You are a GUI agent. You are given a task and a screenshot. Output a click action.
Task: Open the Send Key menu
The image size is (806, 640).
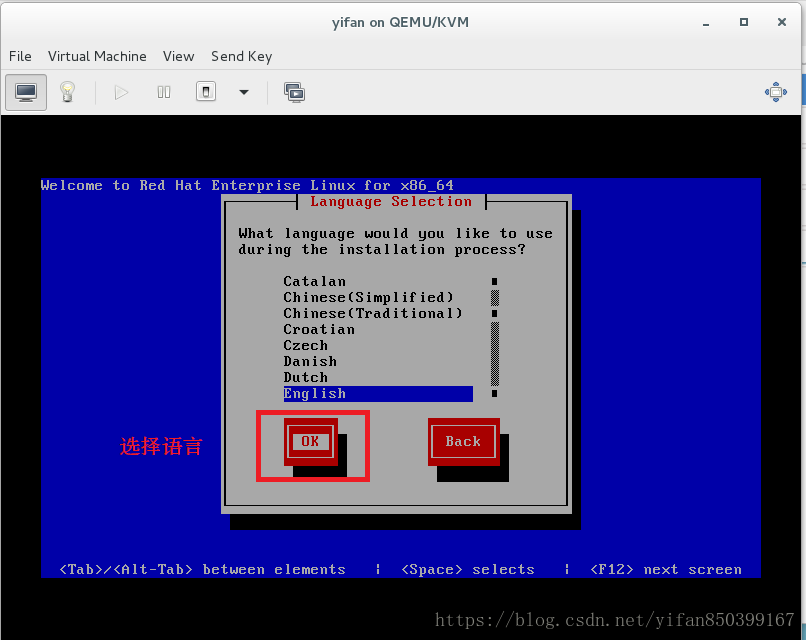pos(242,56)
